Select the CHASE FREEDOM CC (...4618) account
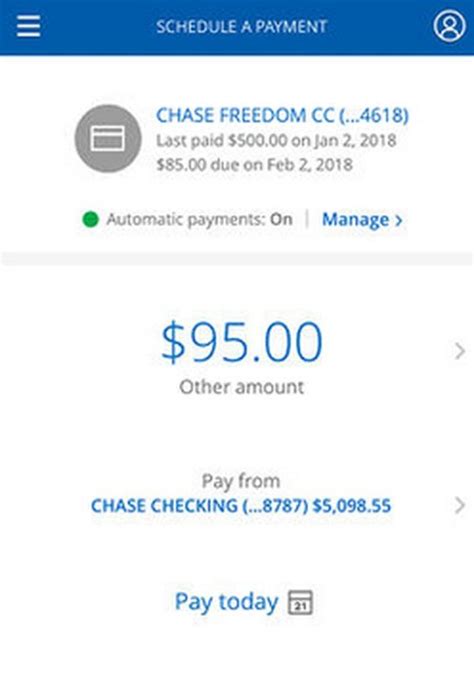Image resolution: width=474 pixels, height=682 pixels. pos(282,116)
